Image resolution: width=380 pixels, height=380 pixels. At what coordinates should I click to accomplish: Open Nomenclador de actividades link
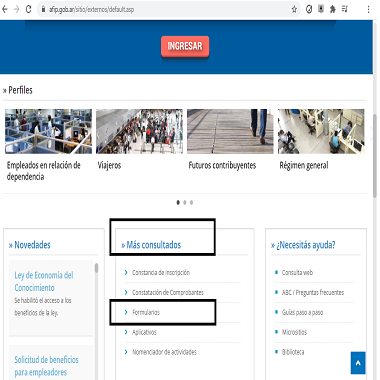[x=164, y=352]
